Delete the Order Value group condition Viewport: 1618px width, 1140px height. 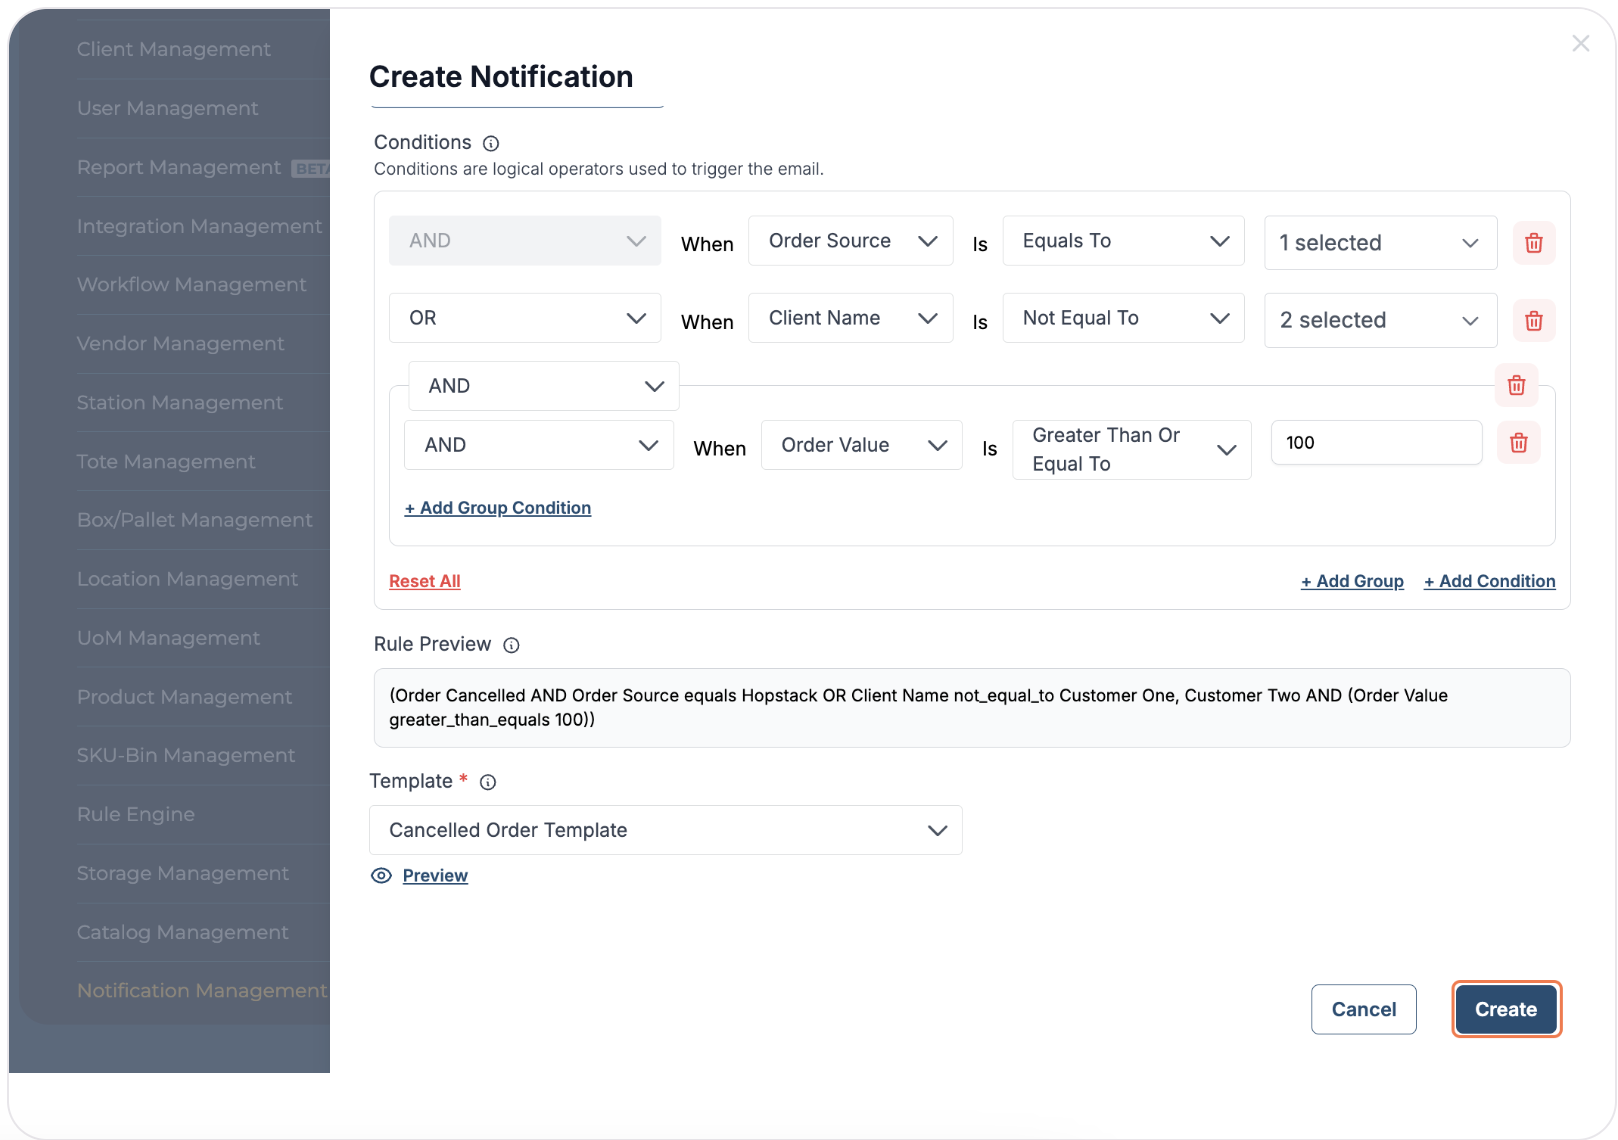point(1518,443)
